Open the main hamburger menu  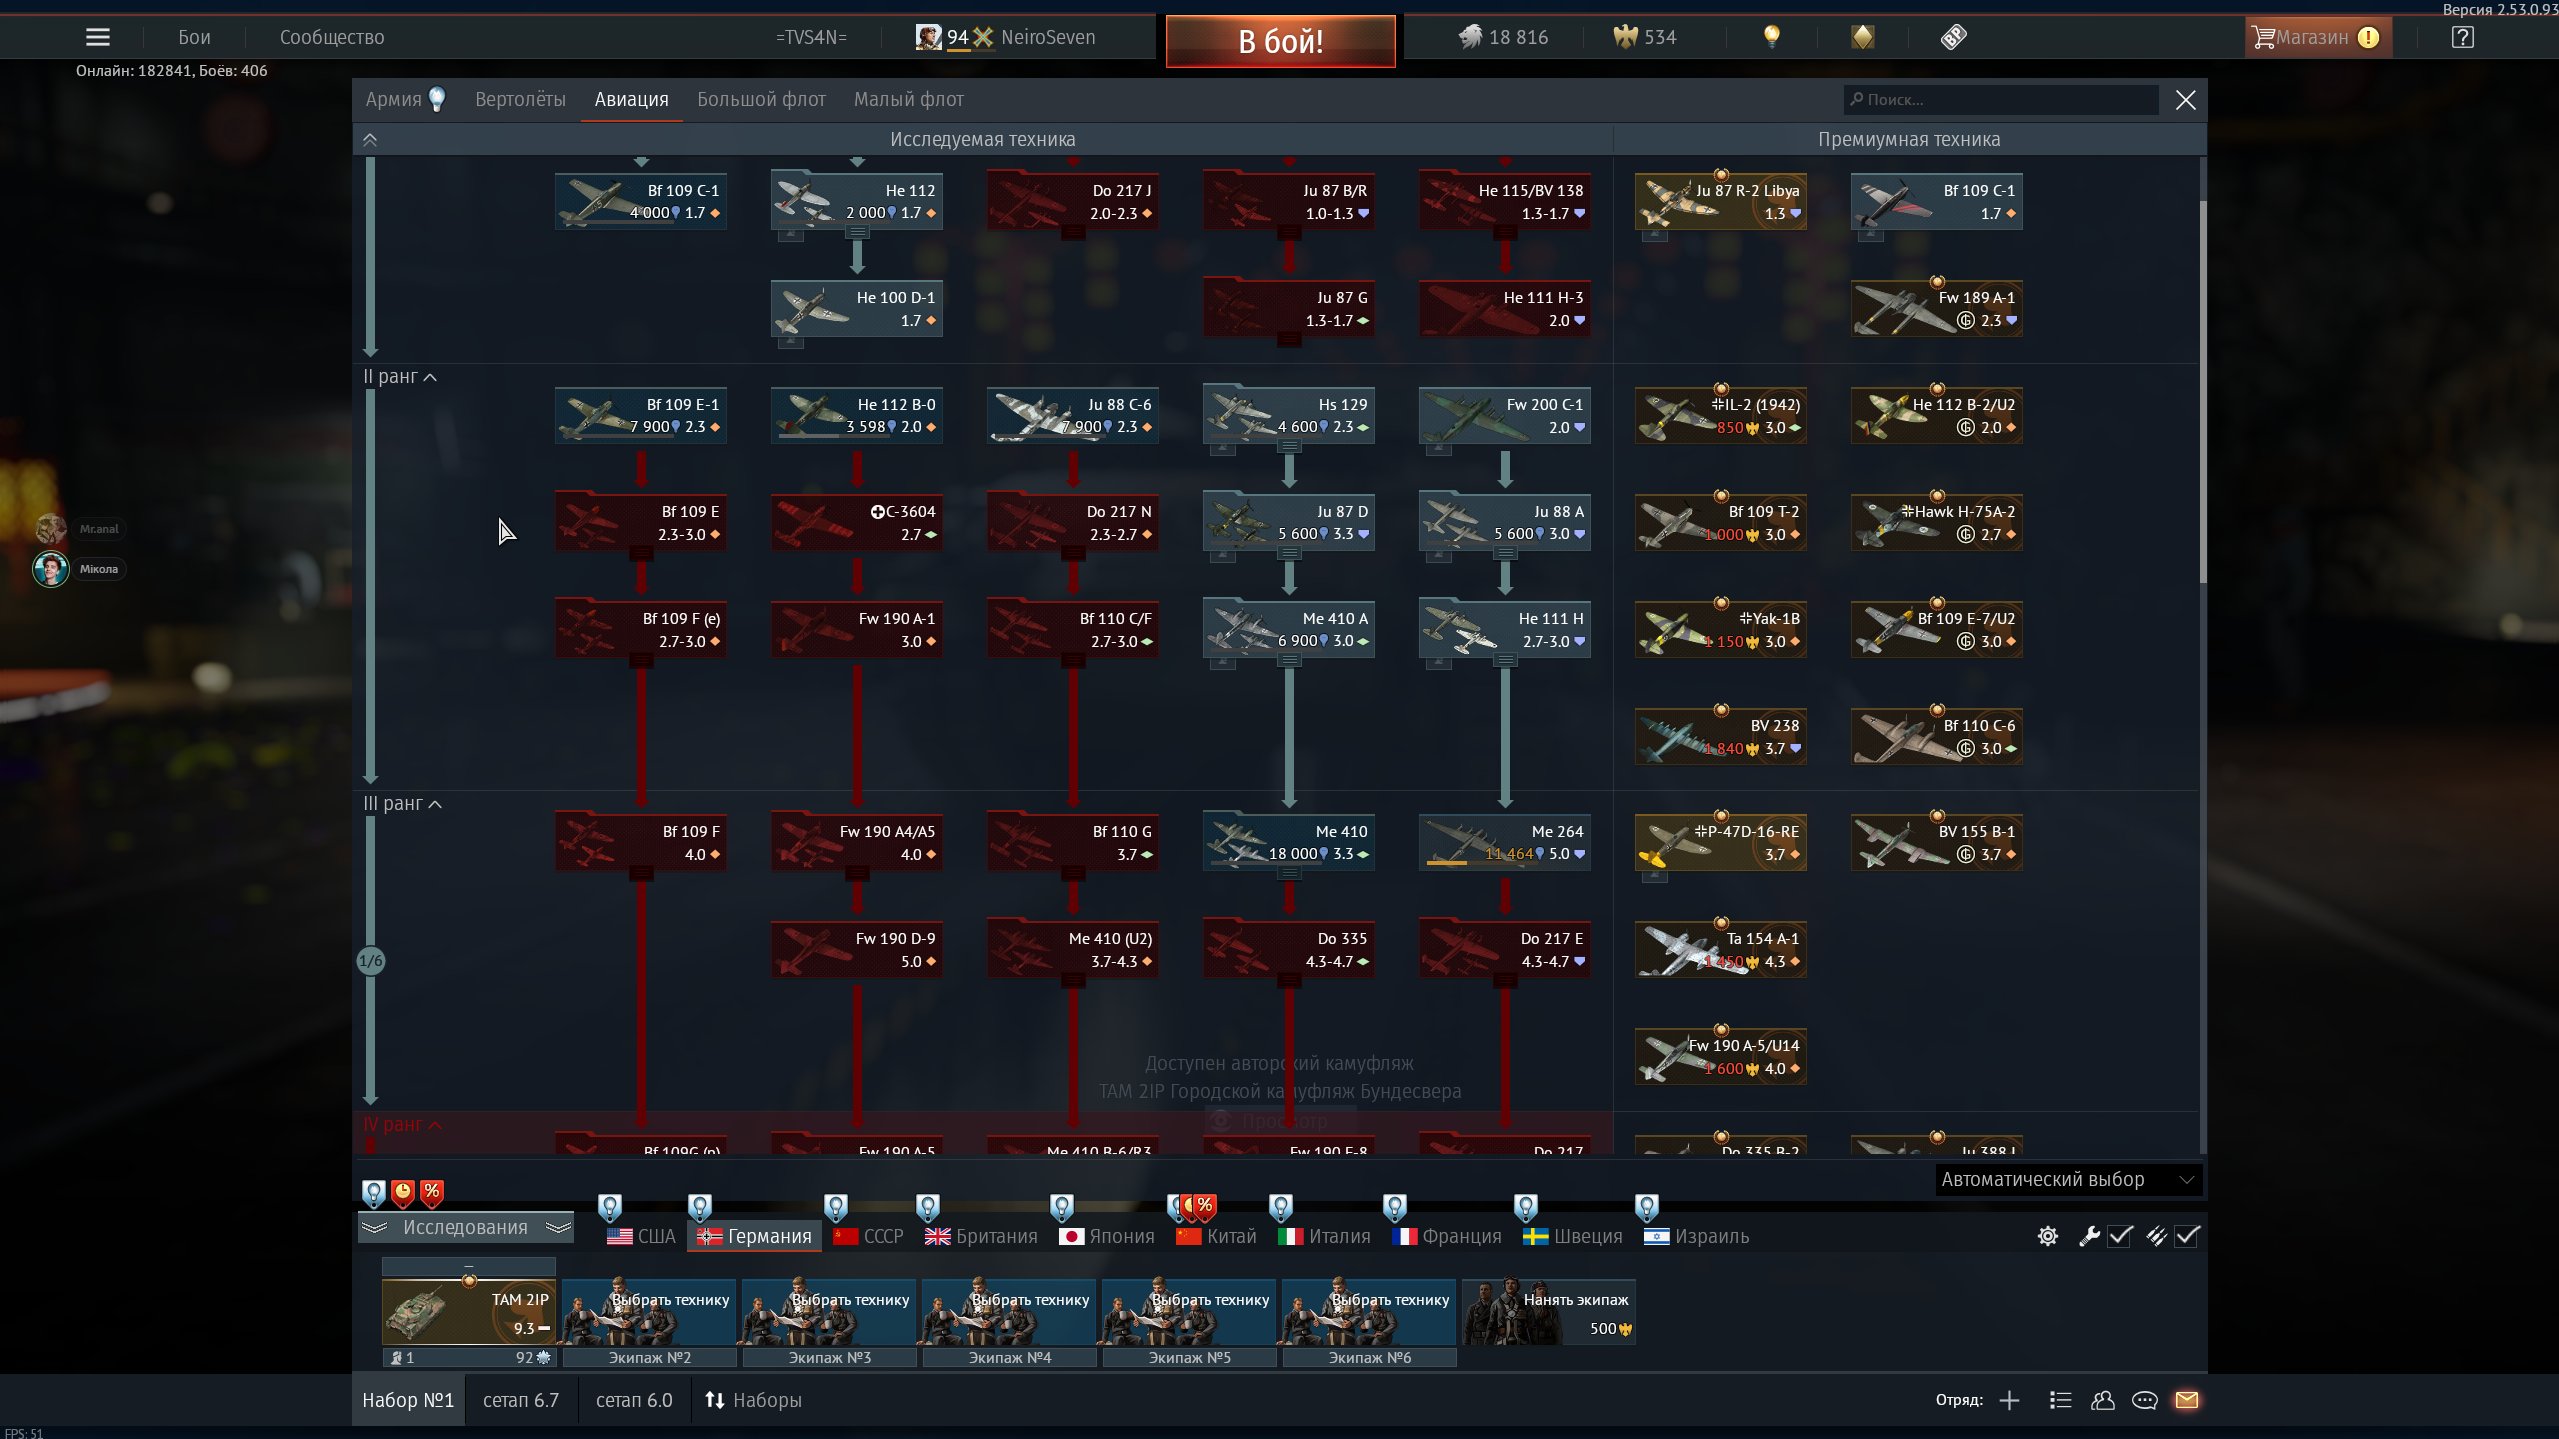pos(97,37)
